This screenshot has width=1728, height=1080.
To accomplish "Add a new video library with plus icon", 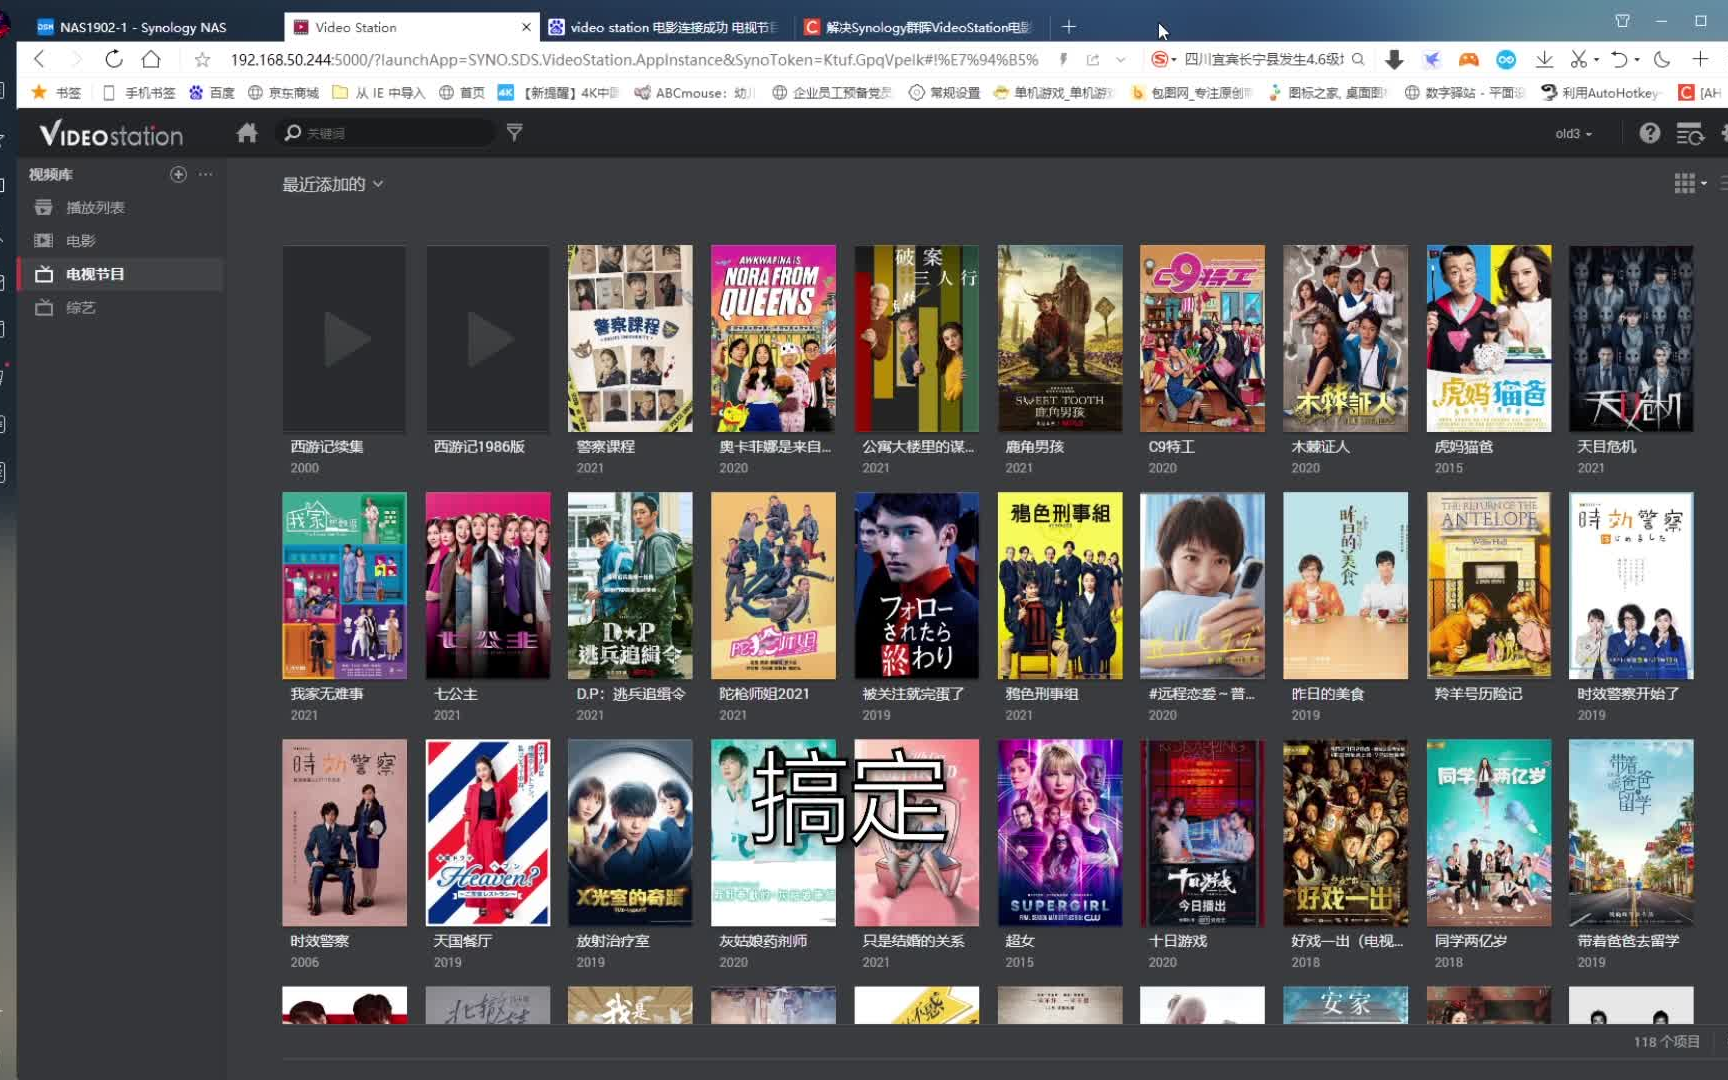I will 178,174.
